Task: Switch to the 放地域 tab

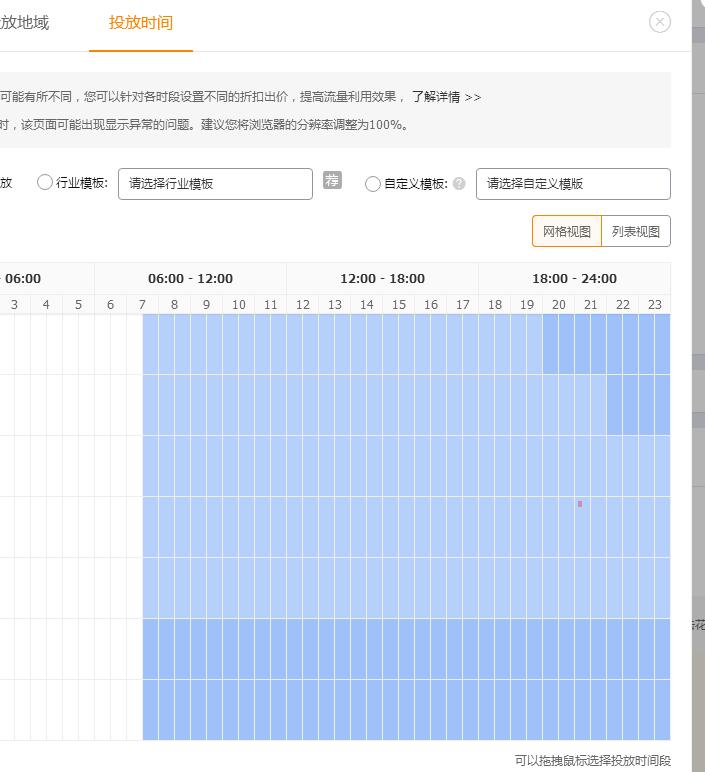Action: (x=25, y=23)
